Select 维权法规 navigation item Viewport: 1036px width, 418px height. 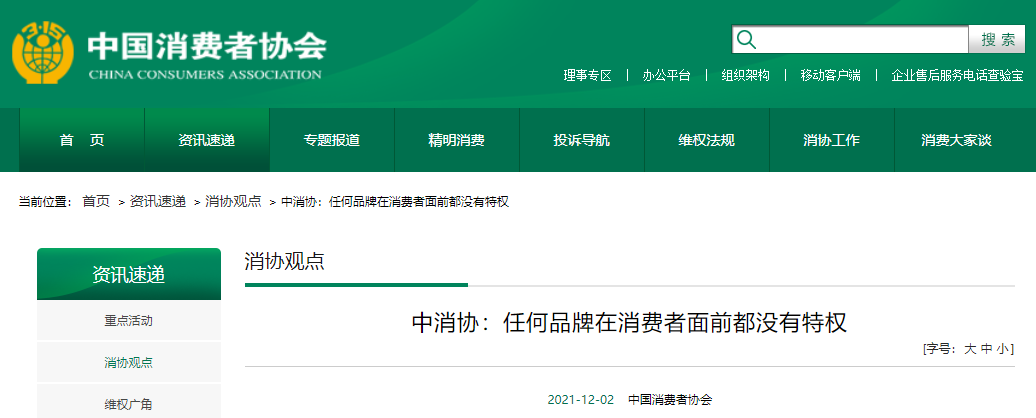(707, 140)
